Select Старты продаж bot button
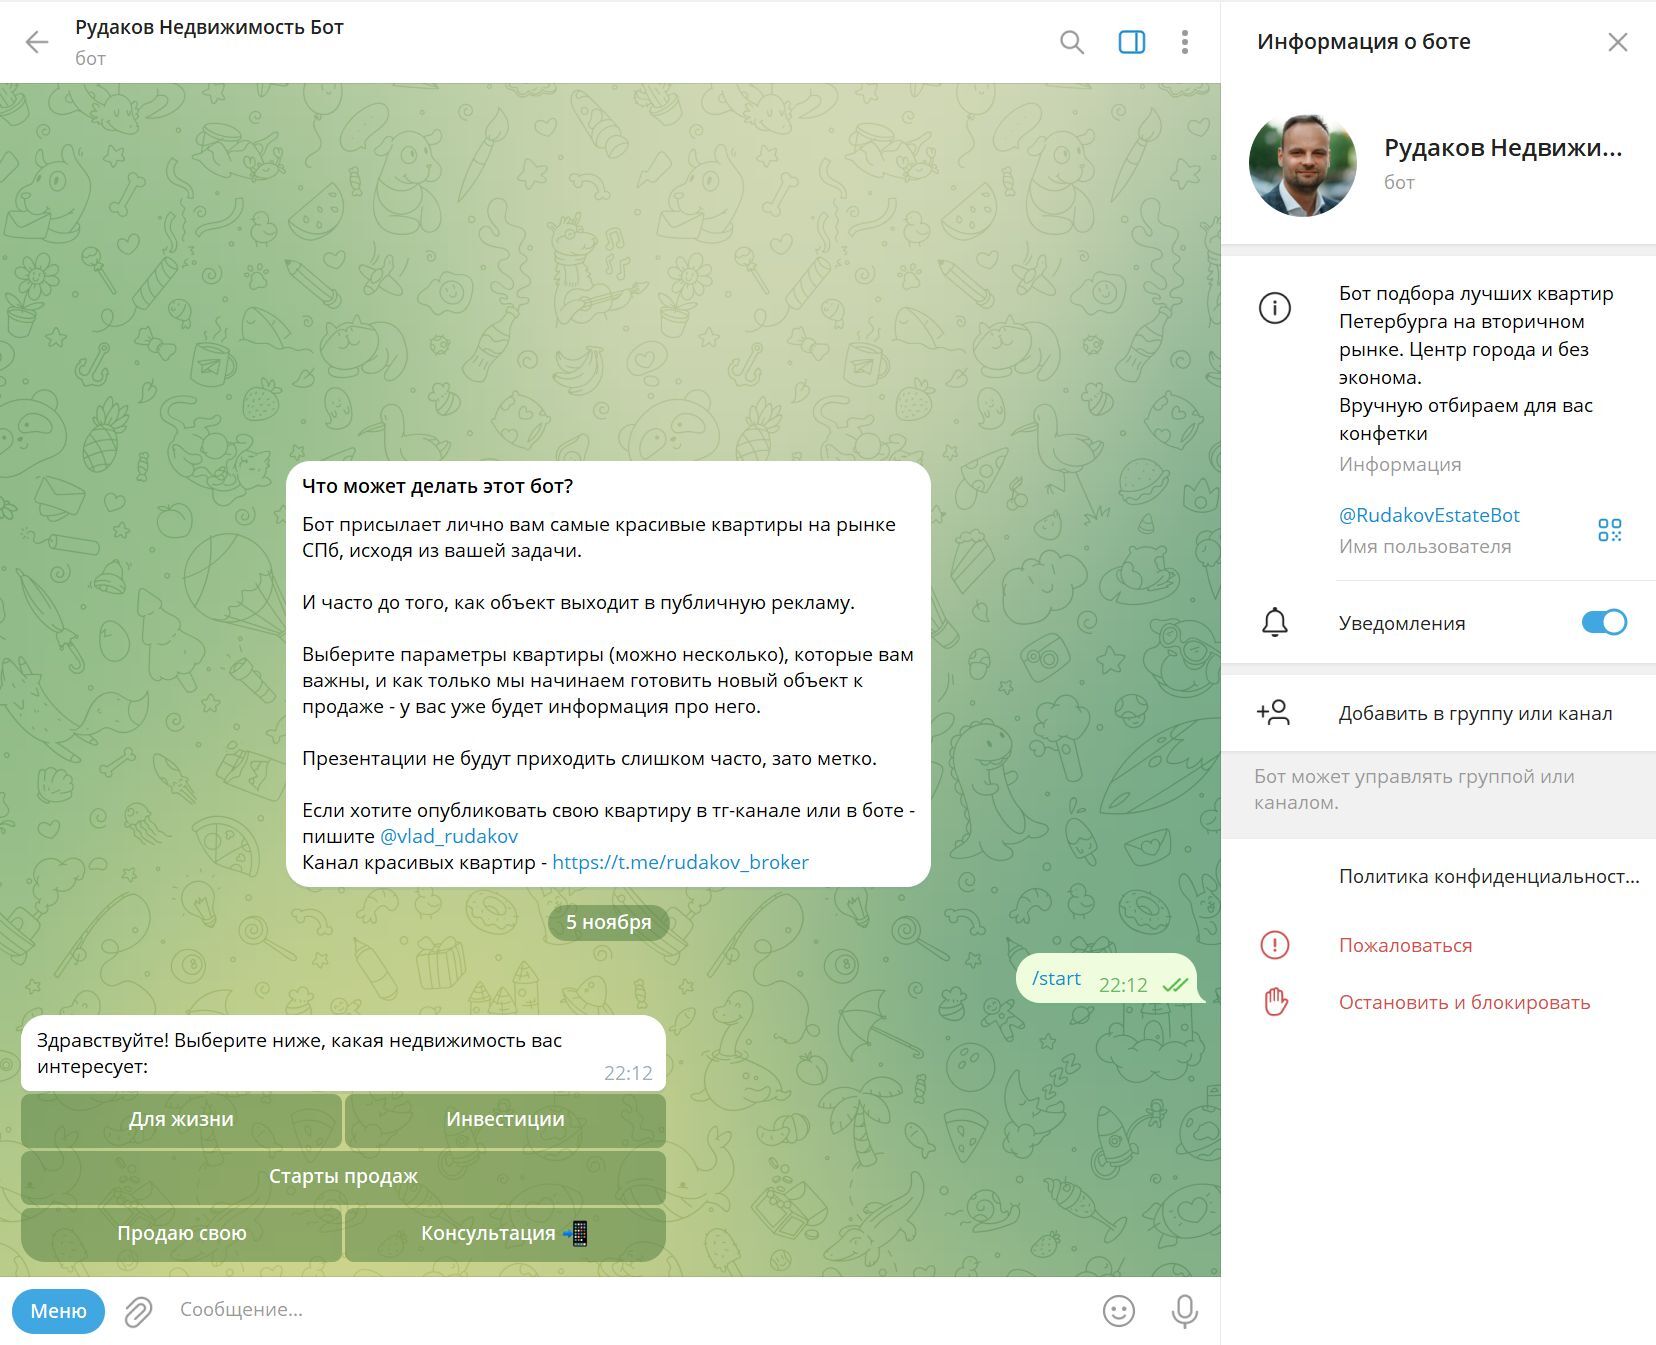Viewport: 1656px width, 1345px height. (x=343, y=1177)
